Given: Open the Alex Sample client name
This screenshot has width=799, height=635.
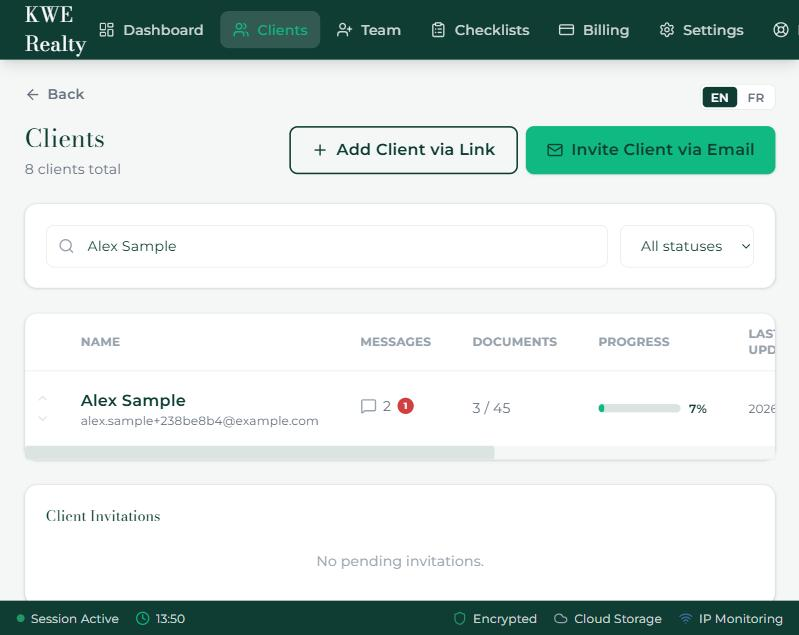Looking at the screenshot, I should [x=133, y=400].
